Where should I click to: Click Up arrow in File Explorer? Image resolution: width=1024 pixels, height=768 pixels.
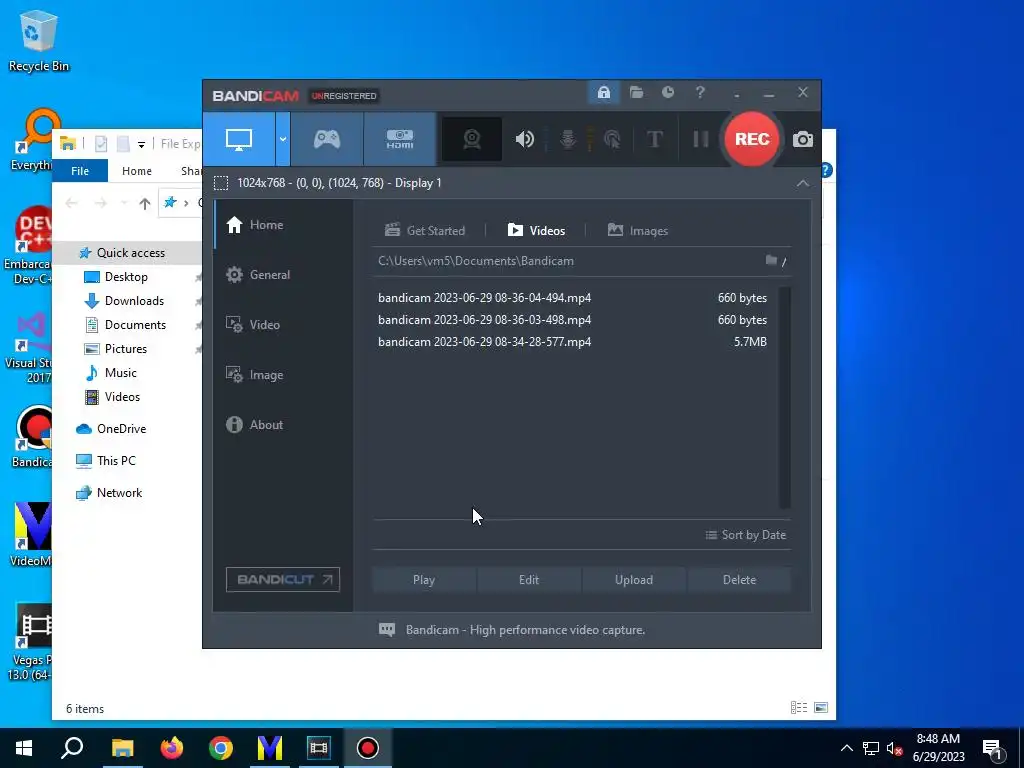144,204
